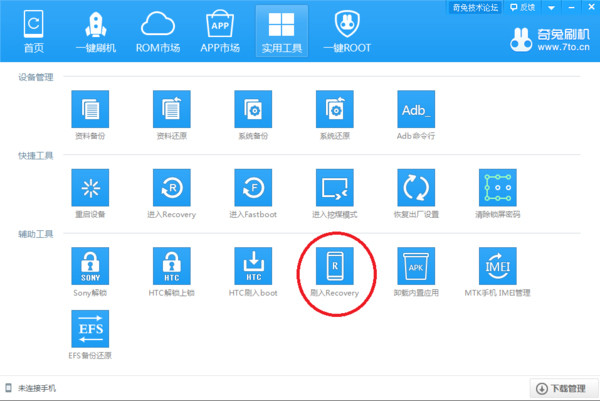Image resolution: width=600 pixels, height=401 pixels.
Task: Open 卸载内置应用 APK uninstall tool
Action: (416, 265)
